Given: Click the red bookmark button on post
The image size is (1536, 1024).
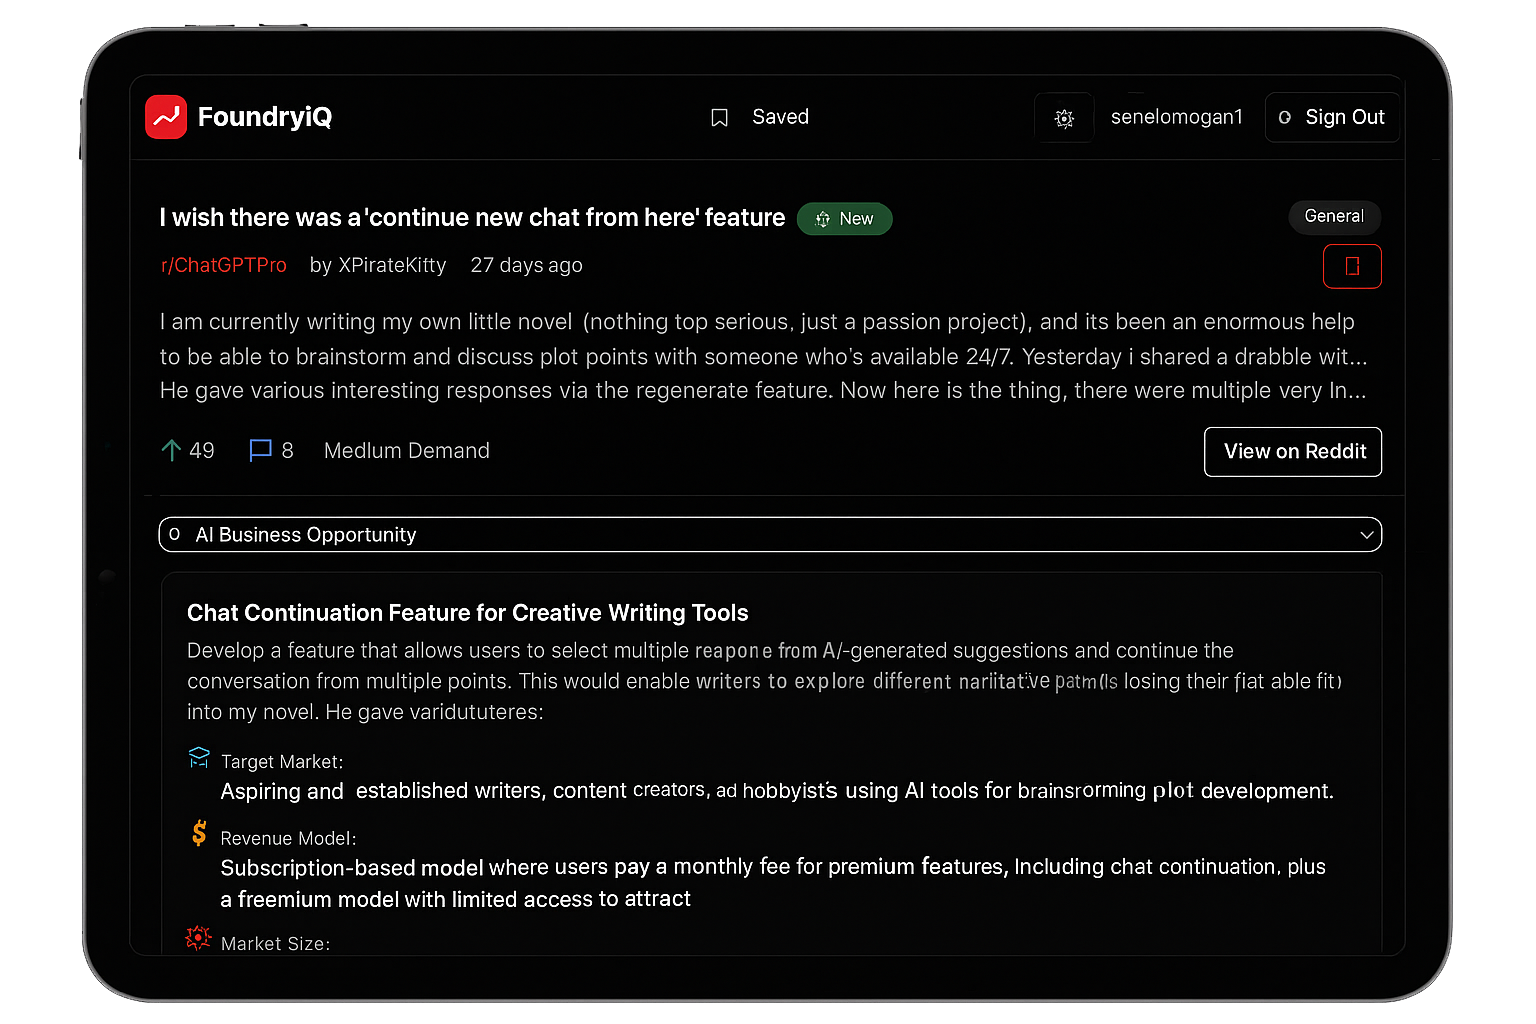Looking at the screenshot, I should click(1352, 266).
